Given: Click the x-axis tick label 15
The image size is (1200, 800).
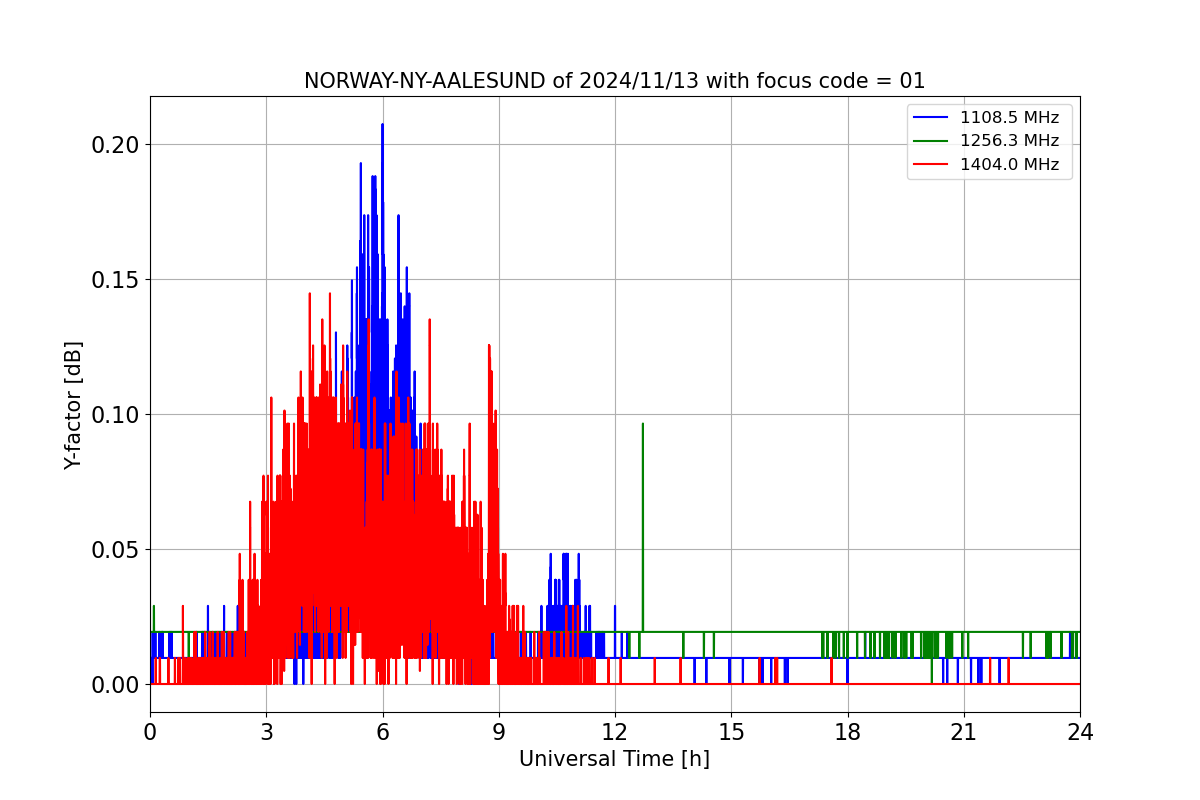Looking at the screenshot, I should coord(731,731).
